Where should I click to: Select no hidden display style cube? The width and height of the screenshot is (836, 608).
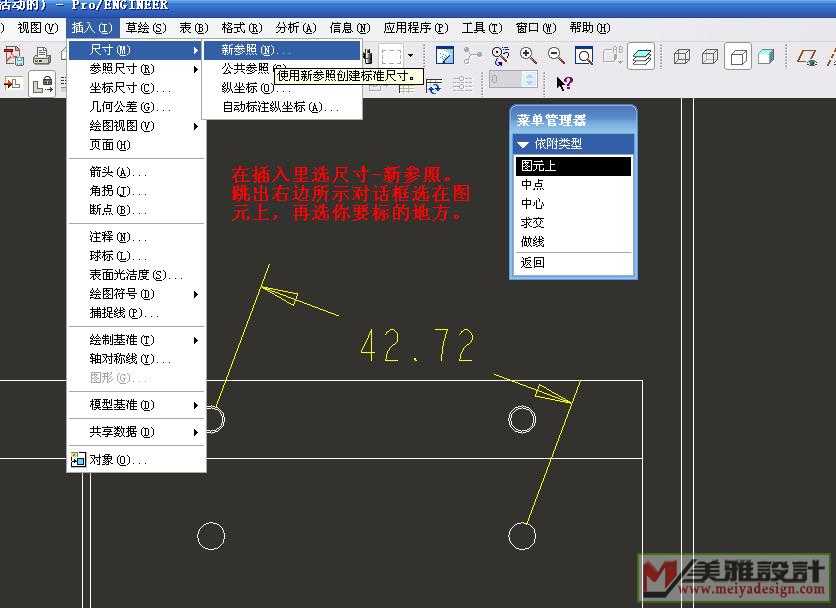coord(738,57)
